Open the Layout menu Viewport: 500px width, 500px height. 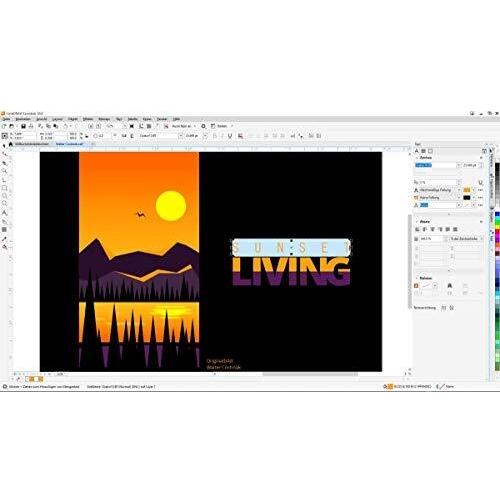[57, 119]
